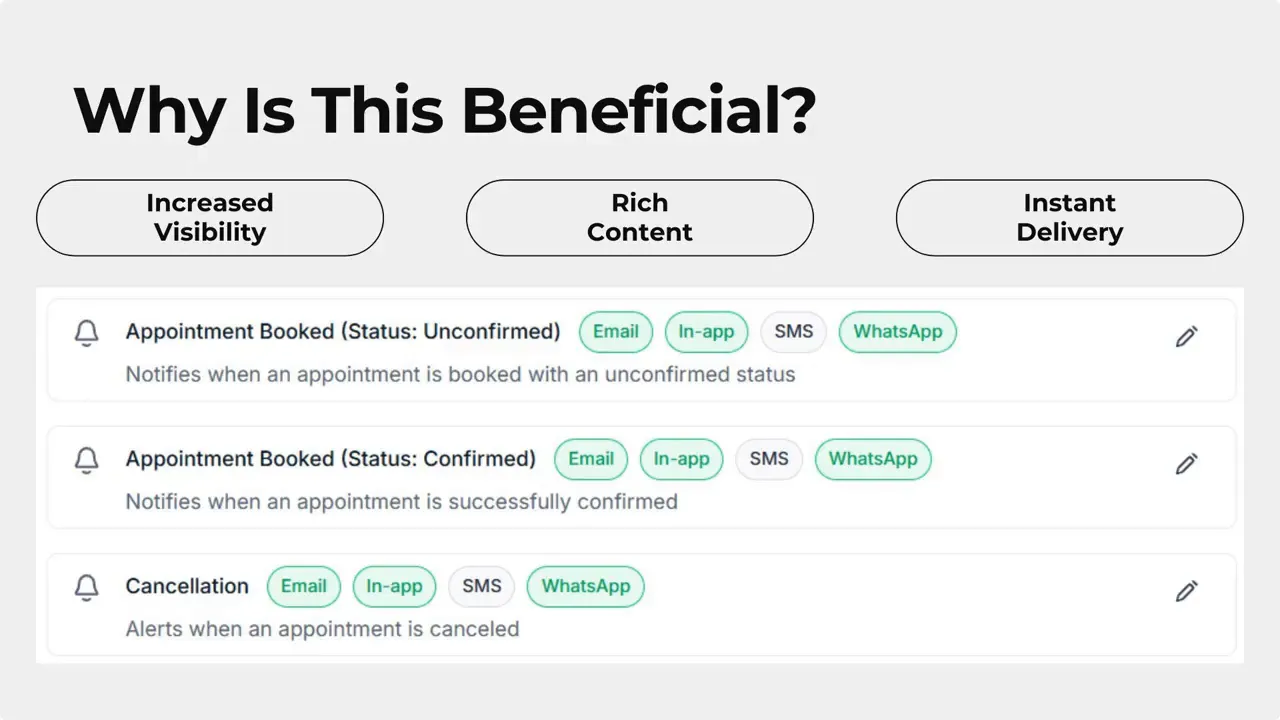Viewport: 1280px width, 720px height.
Task: Enable SMS on the Confirmed booking row
Action: [768, 459]
